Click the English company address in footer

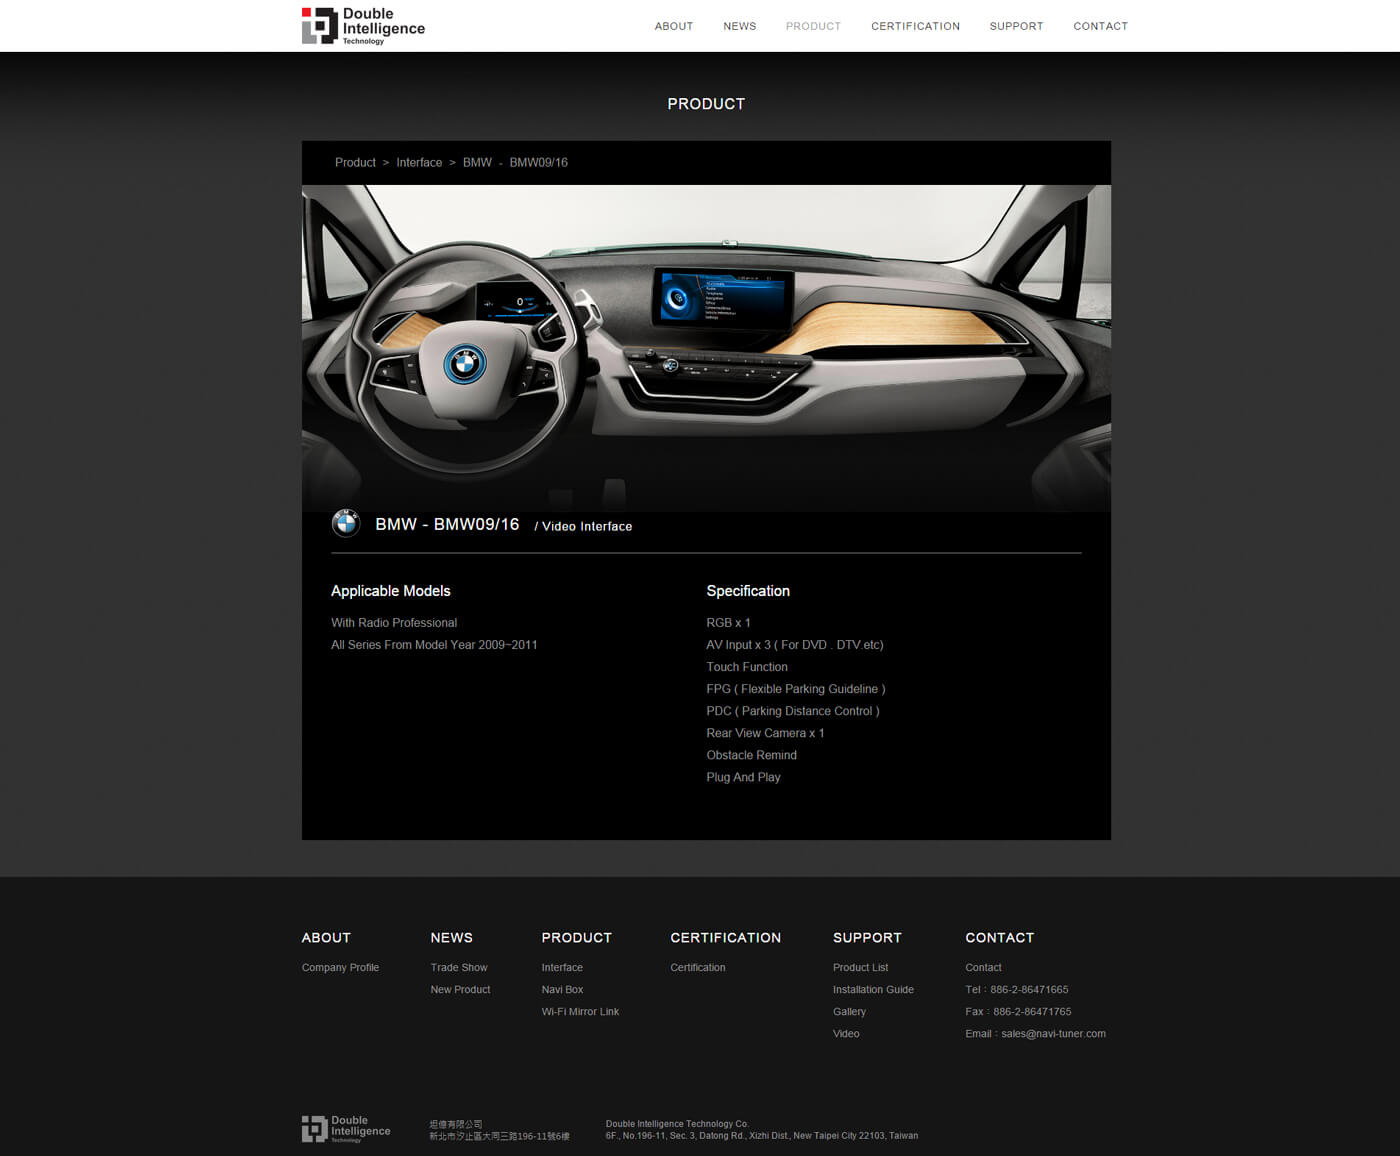pos(761,1136)
